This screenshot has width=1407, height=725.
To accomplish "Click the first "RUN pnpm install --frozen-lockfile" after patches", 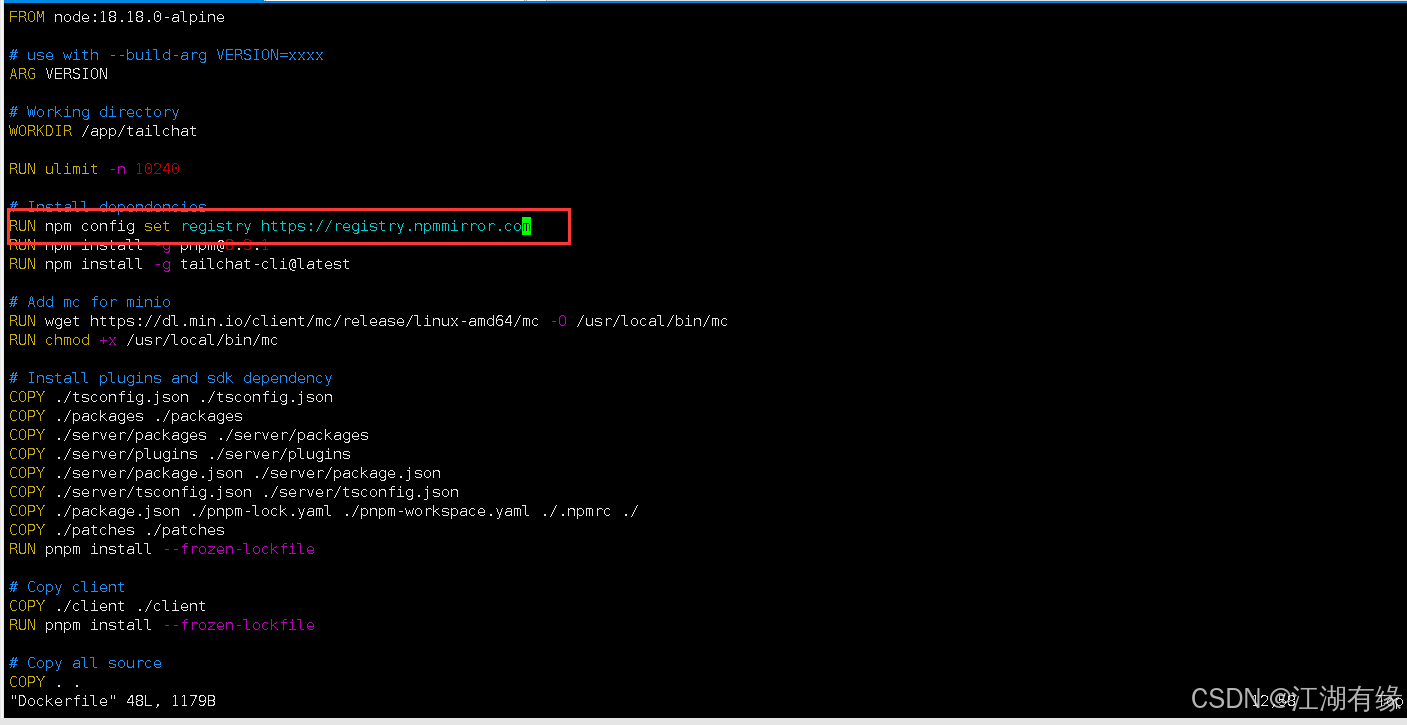I will [162, 549].
